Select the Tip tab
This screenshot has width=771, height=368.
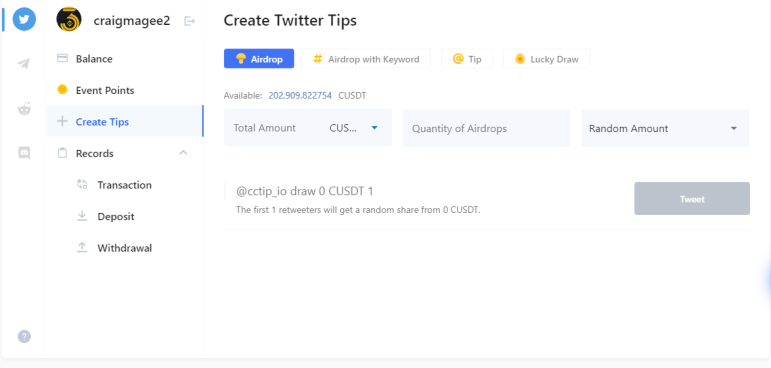(467, 59)
